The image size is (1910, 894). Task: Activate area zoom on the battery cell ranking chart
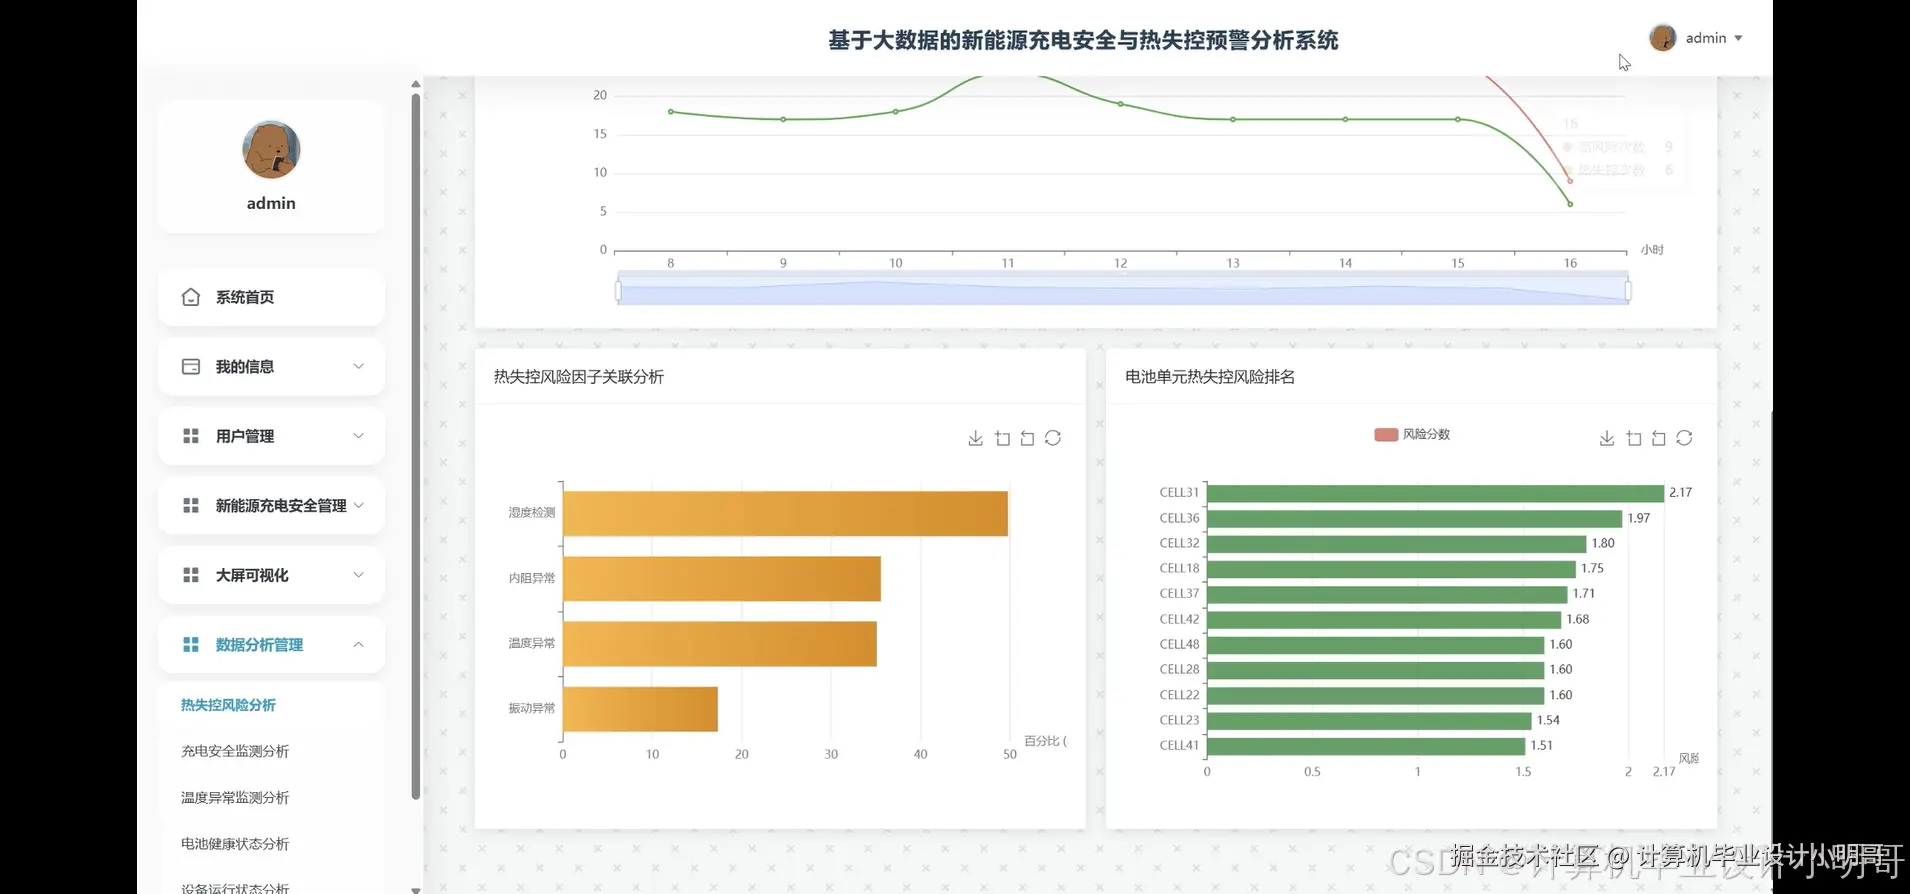(1634, 438)
